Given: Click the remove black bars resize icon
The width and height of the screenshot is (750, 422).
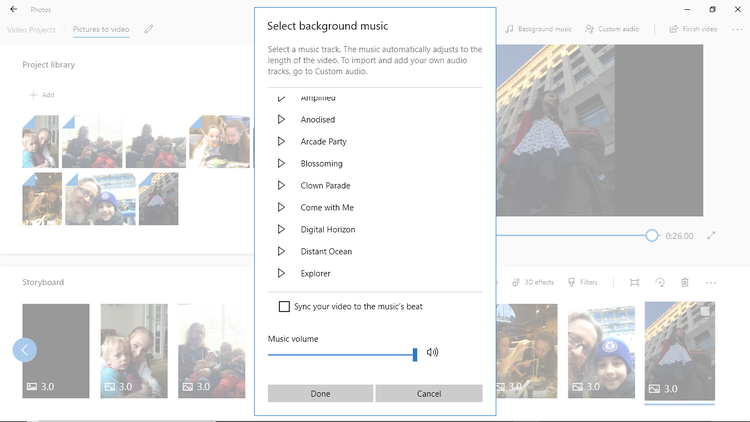Looking at the screenshot, I should pos(634,282).
